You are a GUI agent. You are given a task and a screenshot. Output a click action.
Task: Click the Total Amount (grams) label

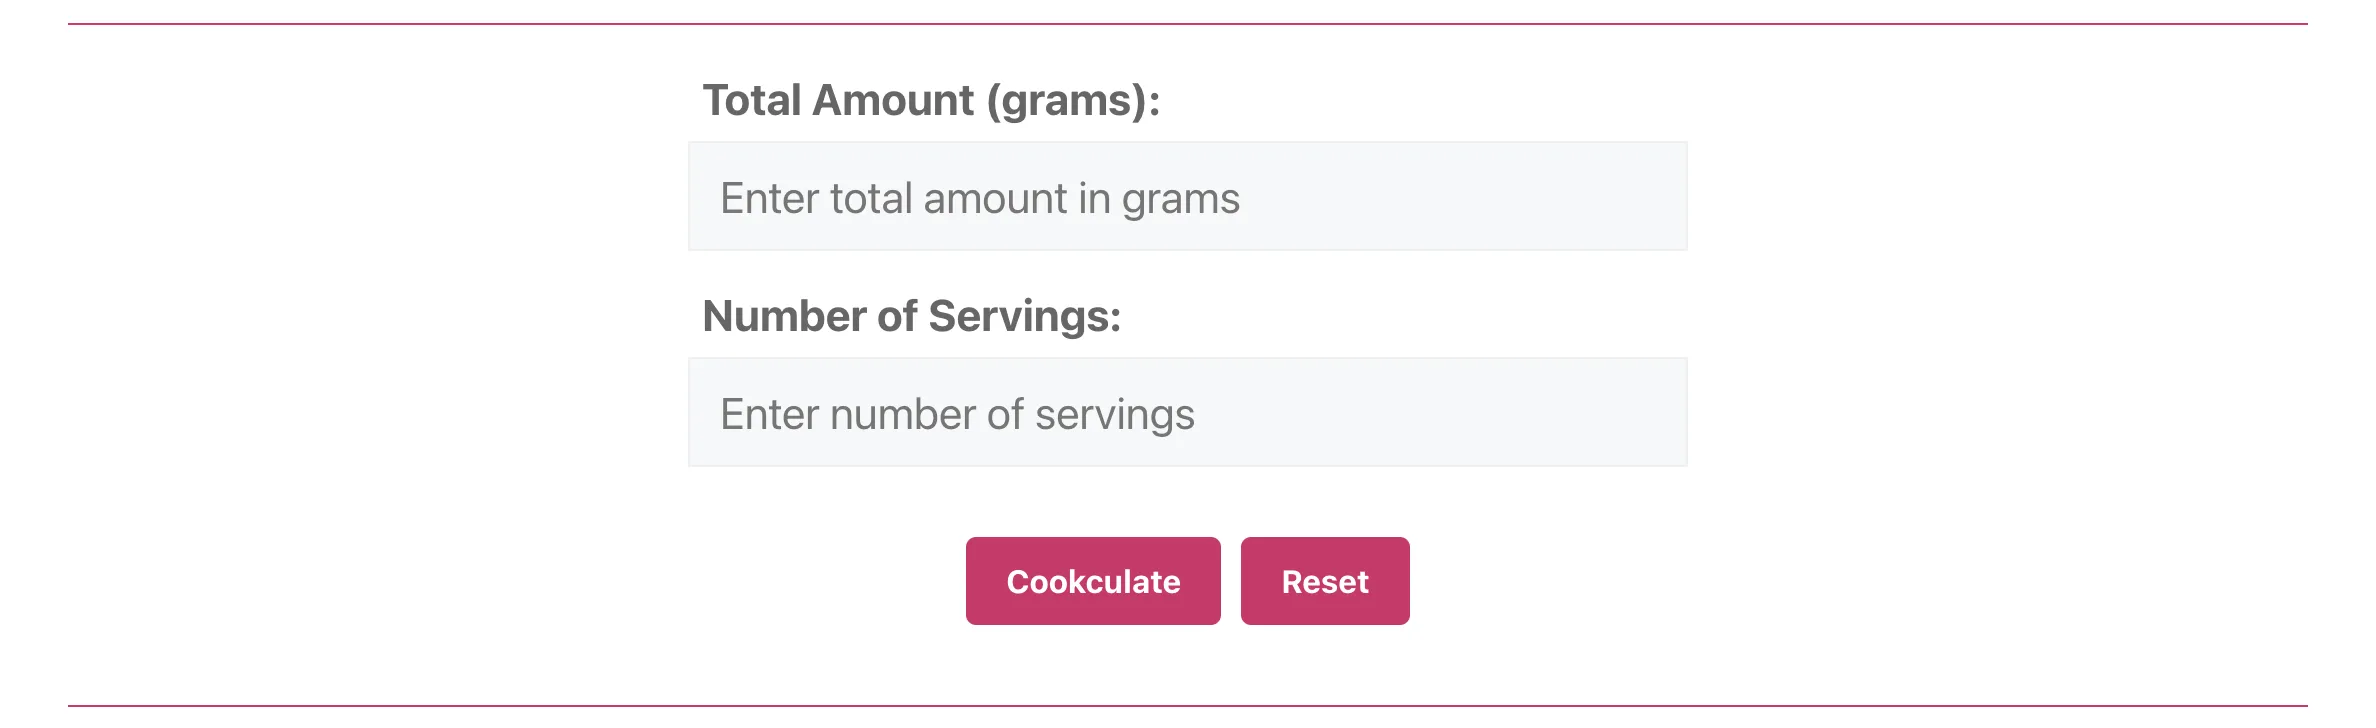click(x=933, y=99)
